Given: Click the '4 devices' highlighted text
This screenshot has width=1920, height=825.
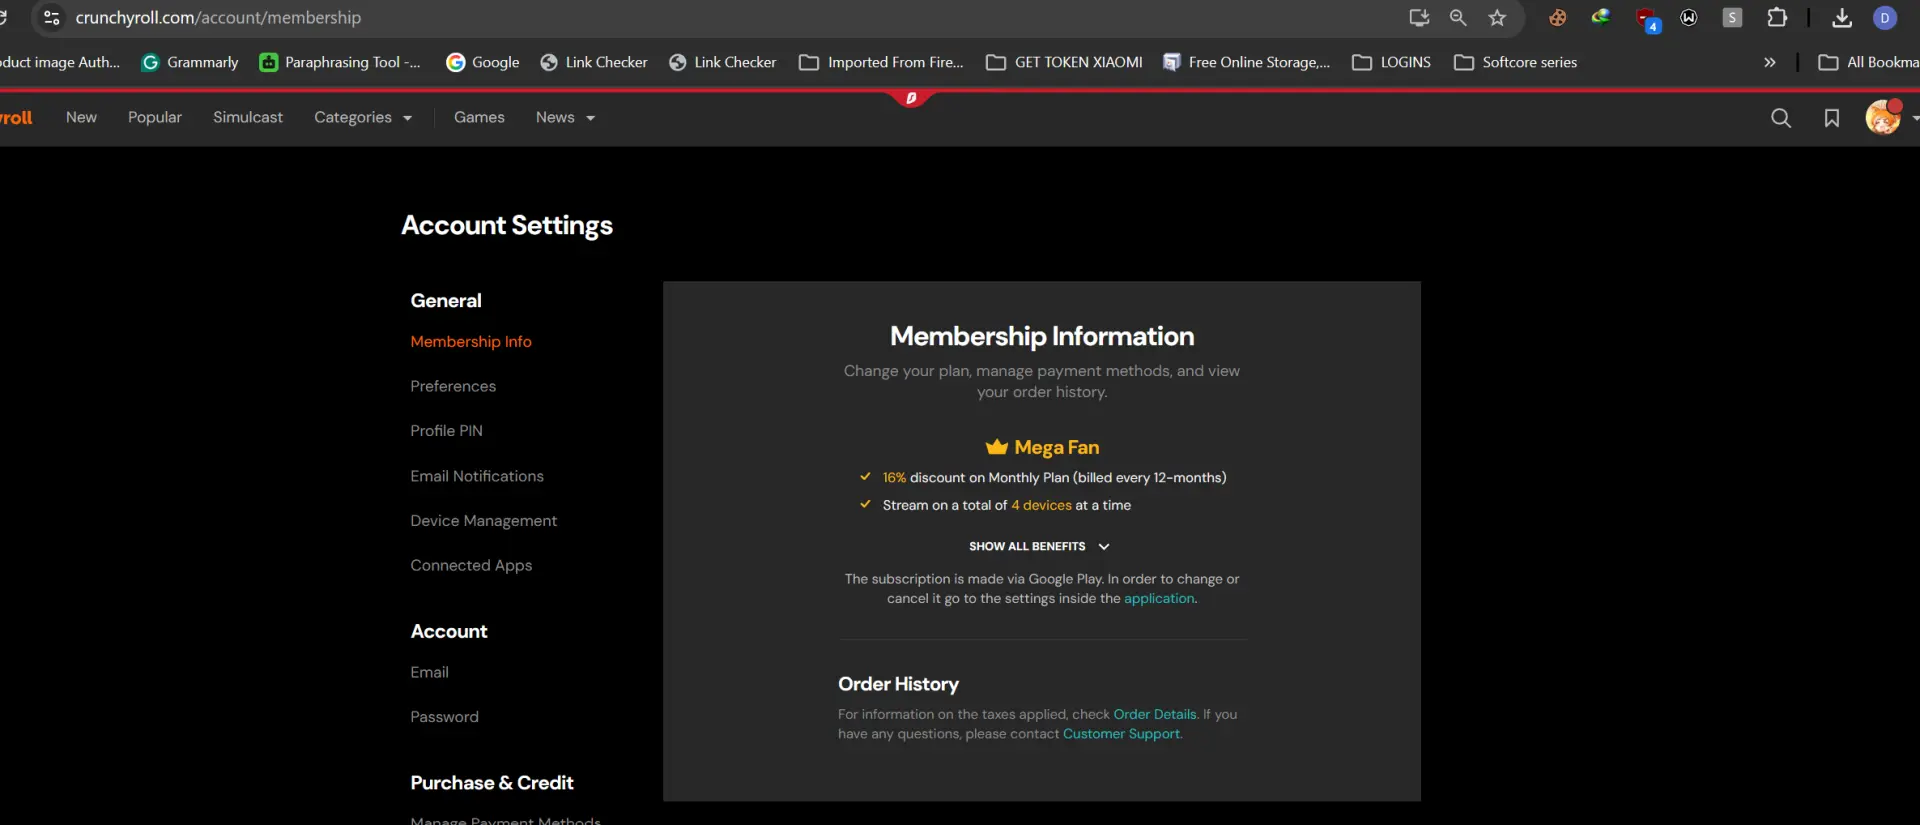Looking at the screenshot, I should coord(1041,505).
